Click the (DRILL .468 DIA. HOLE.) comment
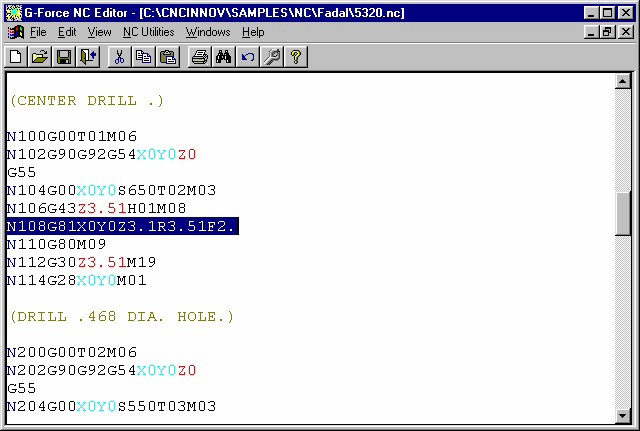The width and height of the screenshot is (640, 431). coord(122,316)
